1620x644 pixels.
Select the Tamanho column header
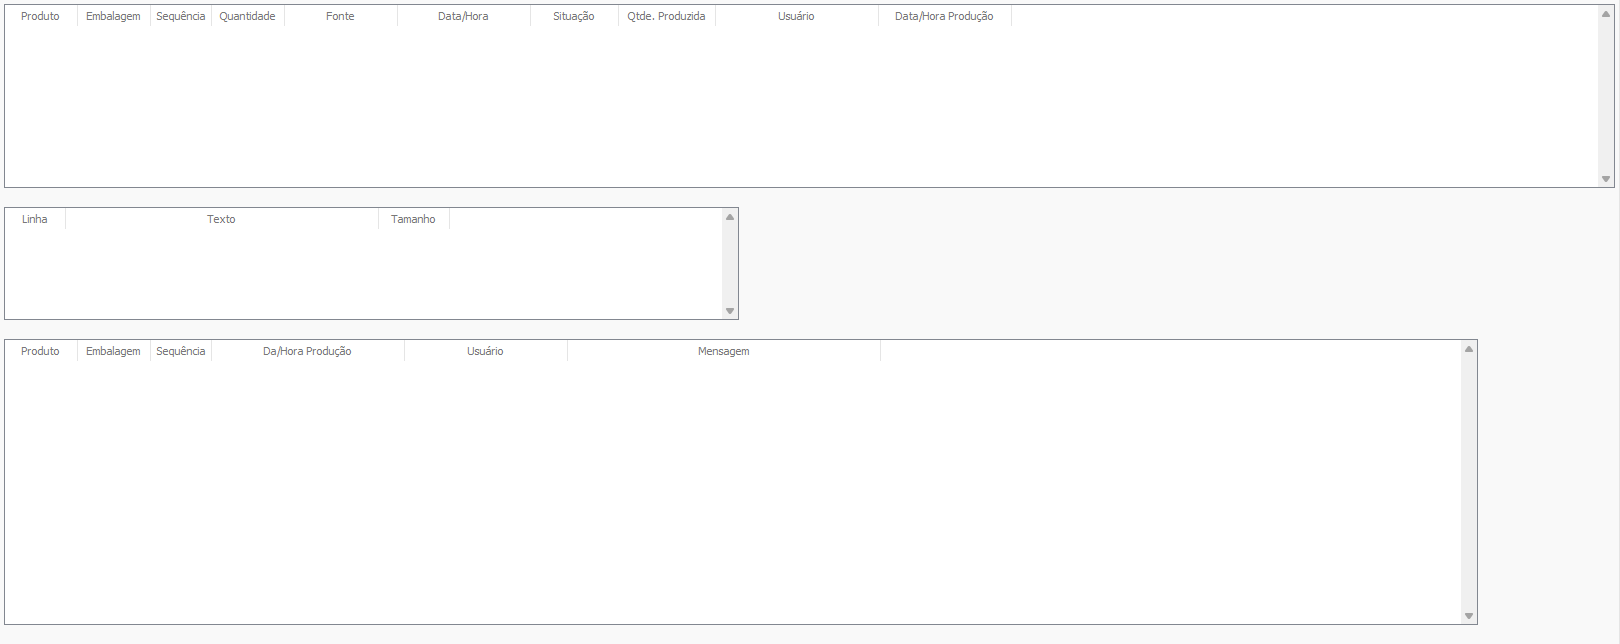[x=413, y=219]
